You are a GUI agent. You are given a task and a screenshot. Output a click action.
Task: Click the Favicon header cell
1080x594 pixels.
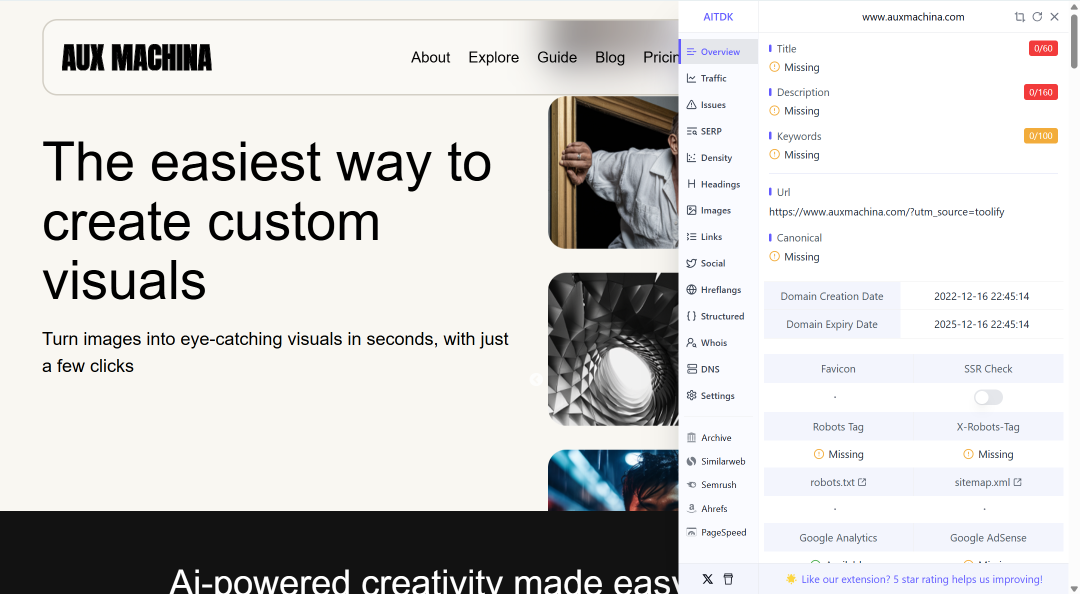coord(838,369)
